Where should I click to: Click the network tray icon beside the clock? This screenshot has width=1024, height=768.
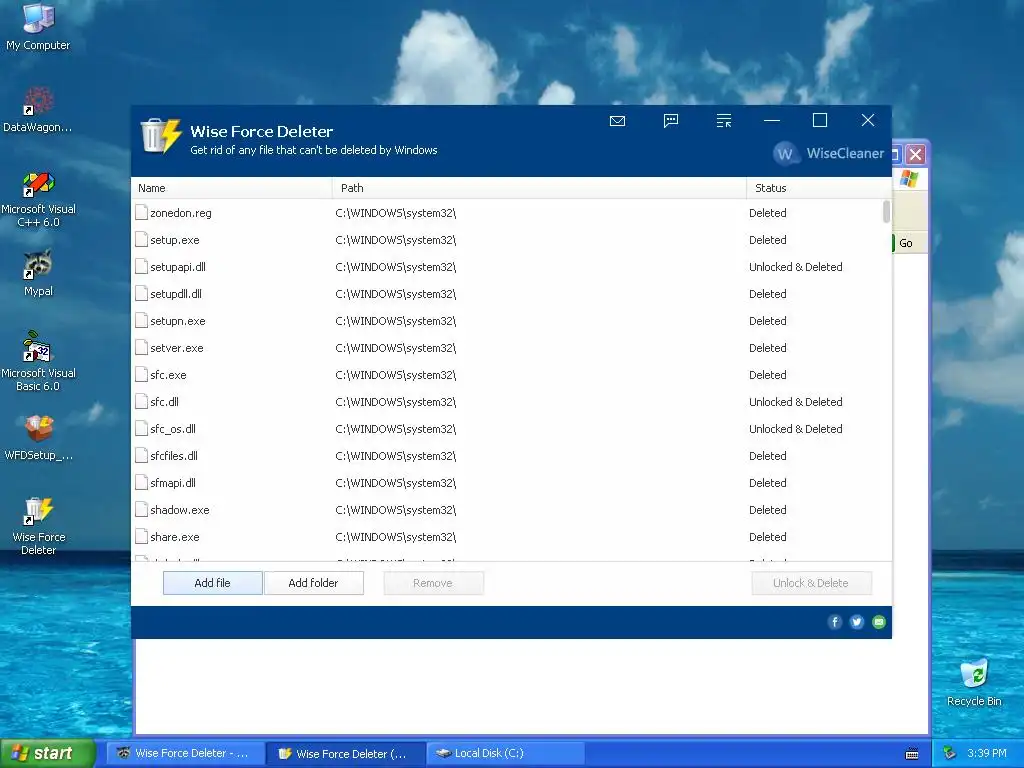pos(950,754)
